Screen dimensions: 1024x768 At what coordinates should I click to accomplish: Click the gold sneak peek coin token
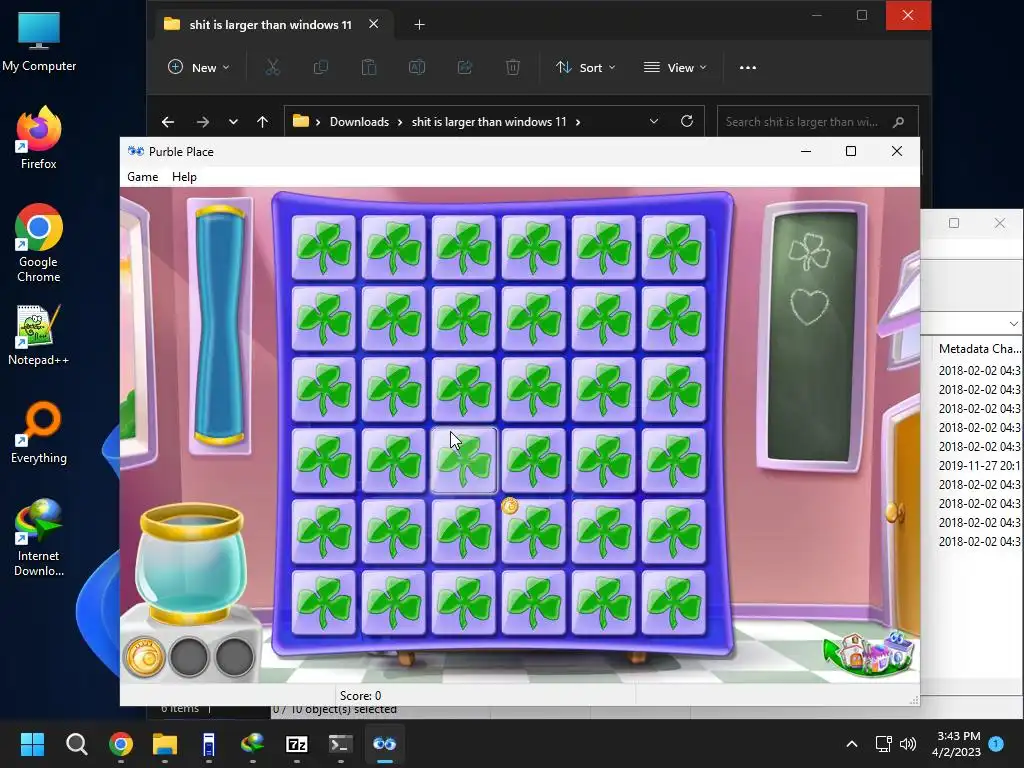144,657
